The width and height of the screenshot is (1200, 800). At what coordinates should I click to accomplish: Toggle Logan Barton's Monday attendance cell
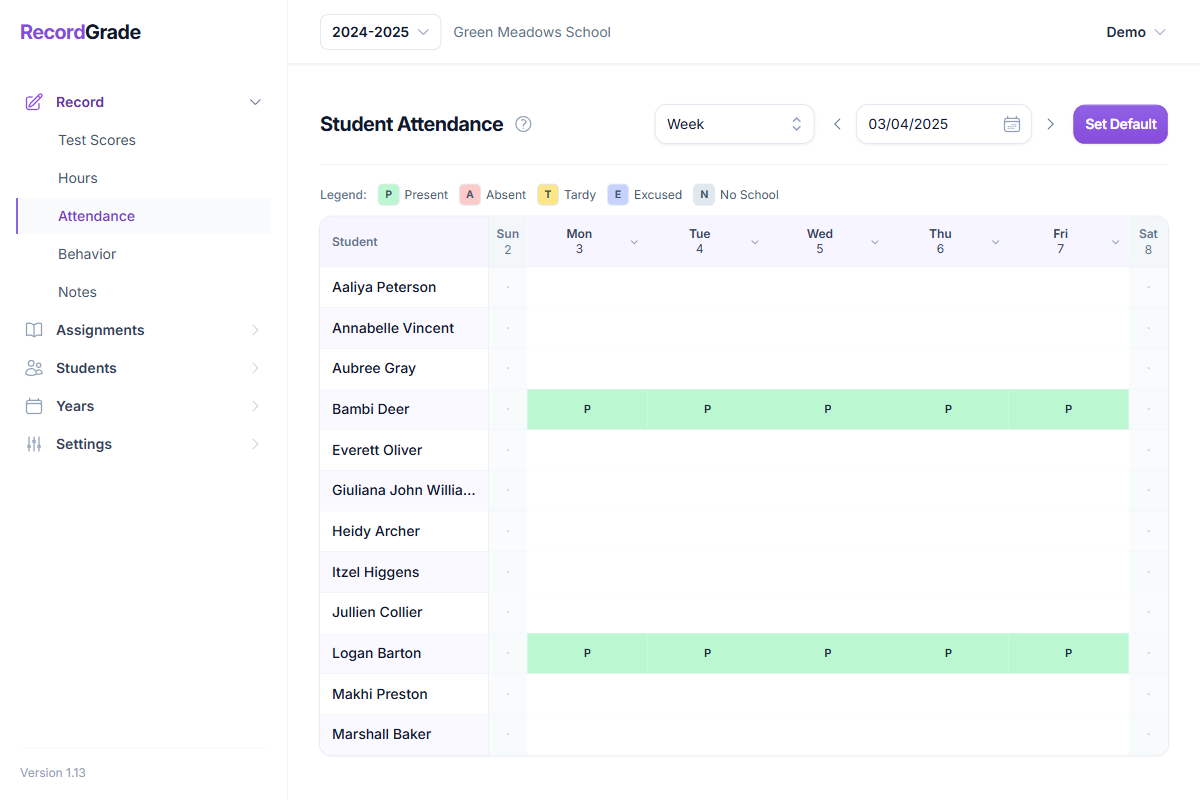(x=587, y=653)
